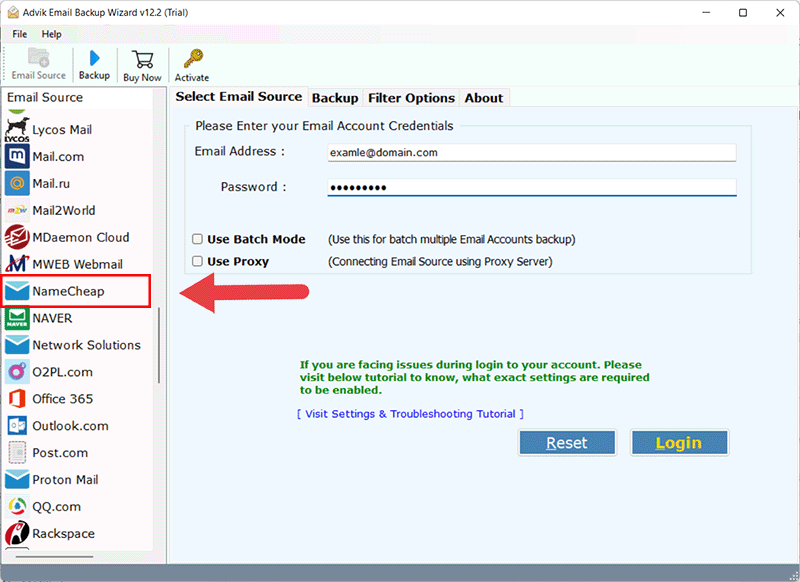Maximize the Advik Email Backup Wizard window
This screenshot has width=800, height=582.
[x=743, y=13]
